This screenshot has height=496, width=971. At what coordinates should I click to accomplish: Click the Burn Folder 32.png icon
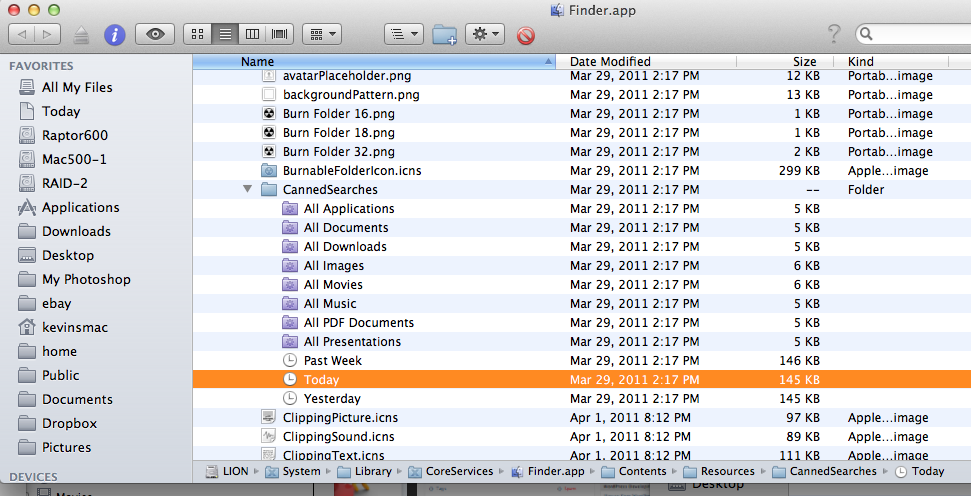click(x=269, y=152)
